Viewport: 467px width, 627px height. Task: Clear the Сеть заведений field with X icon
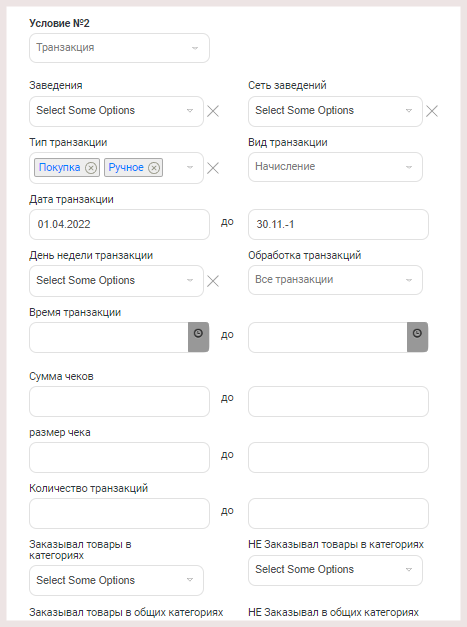click(x=432, y=111)
